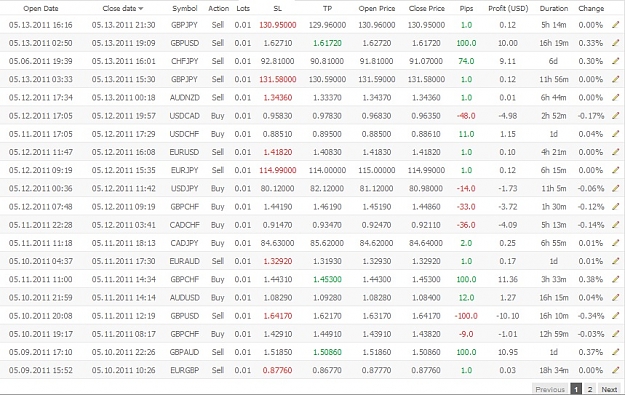Edit the USDCAD trade row
Image resolution: width=625 pixels, height=395 pixels.
tap(616, 116)
